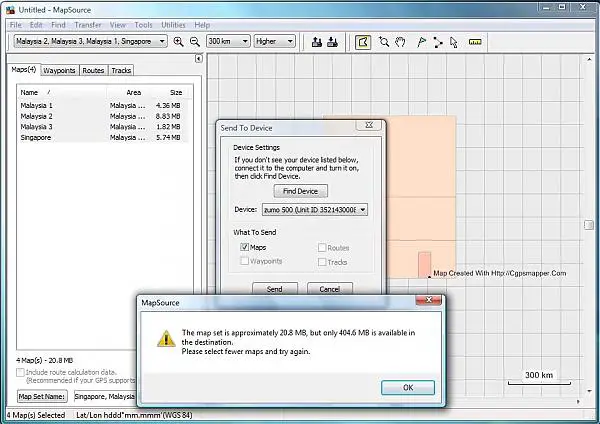The width and height of the screenshot is (600, 424).
Task: Click the Map Set Name button
Action: pos(42,396)
